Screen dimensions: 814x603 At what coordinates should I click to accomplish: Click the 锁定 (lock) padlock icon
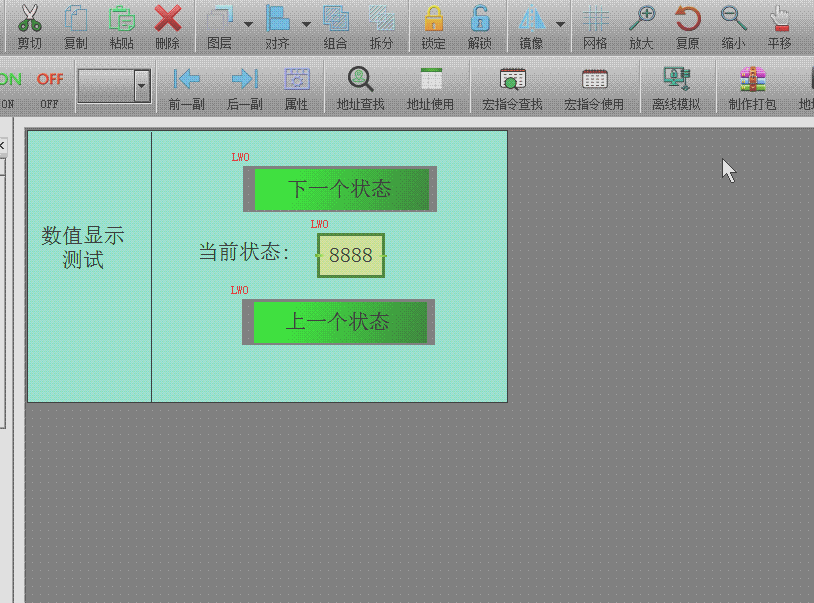pyautogui.click(x=433, y=20)
